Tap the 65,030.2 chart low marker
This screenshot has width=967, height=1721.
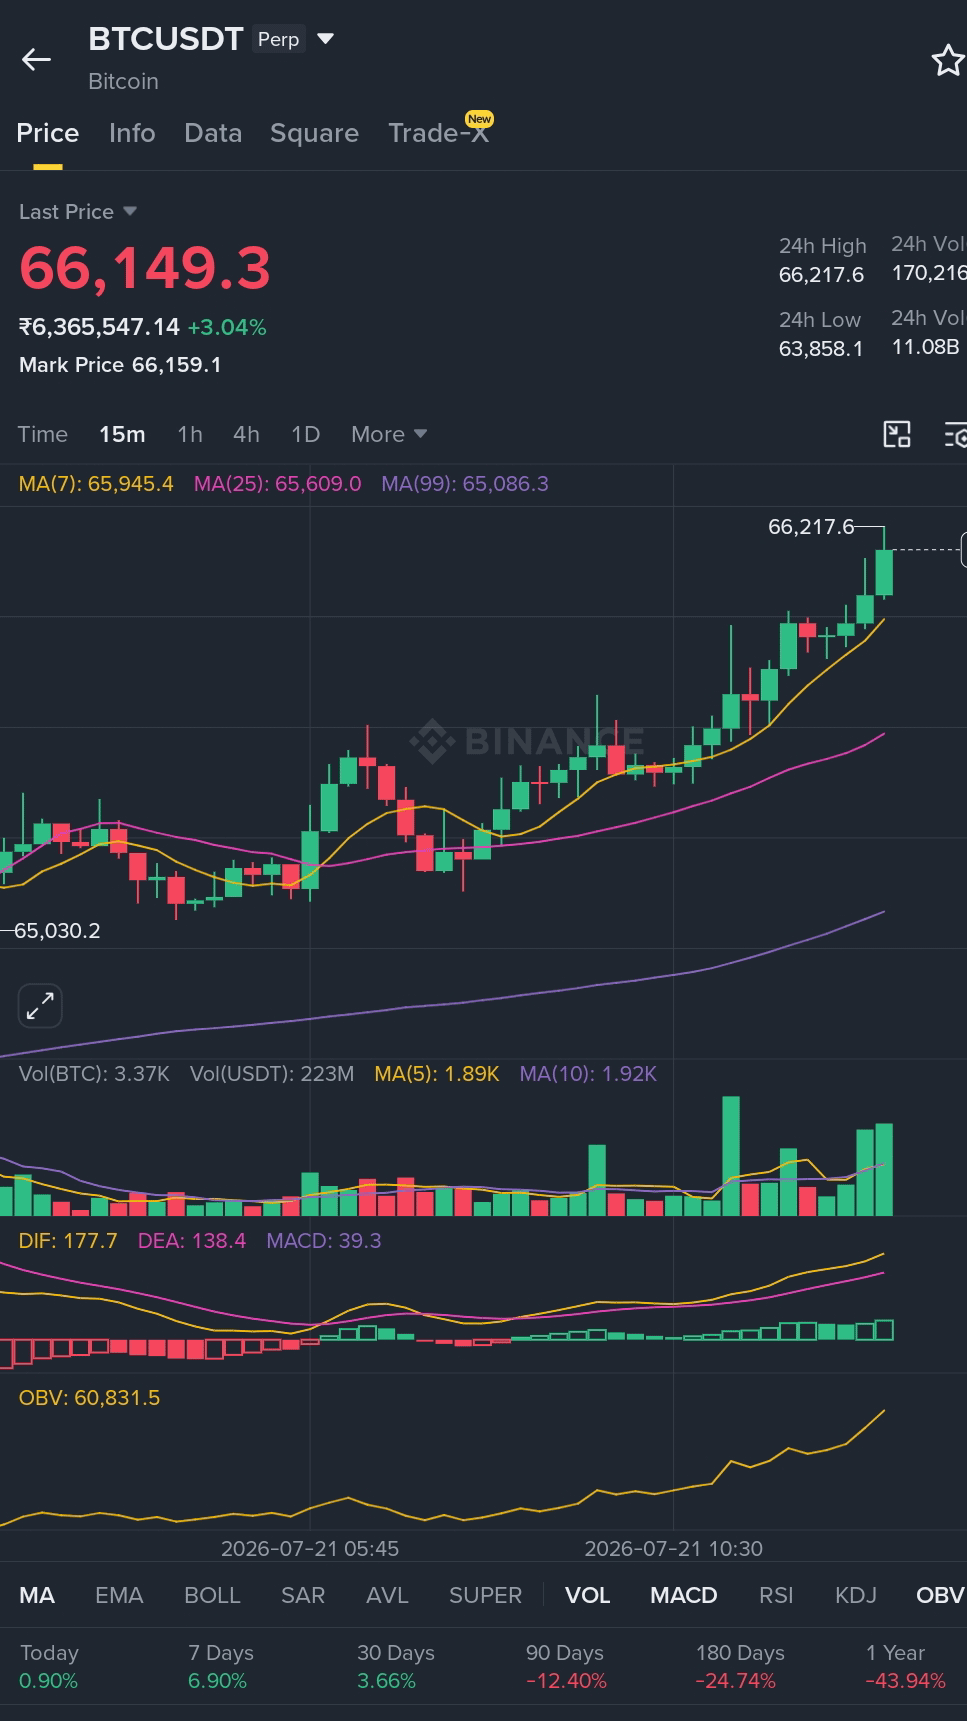[x=57, y=931]
